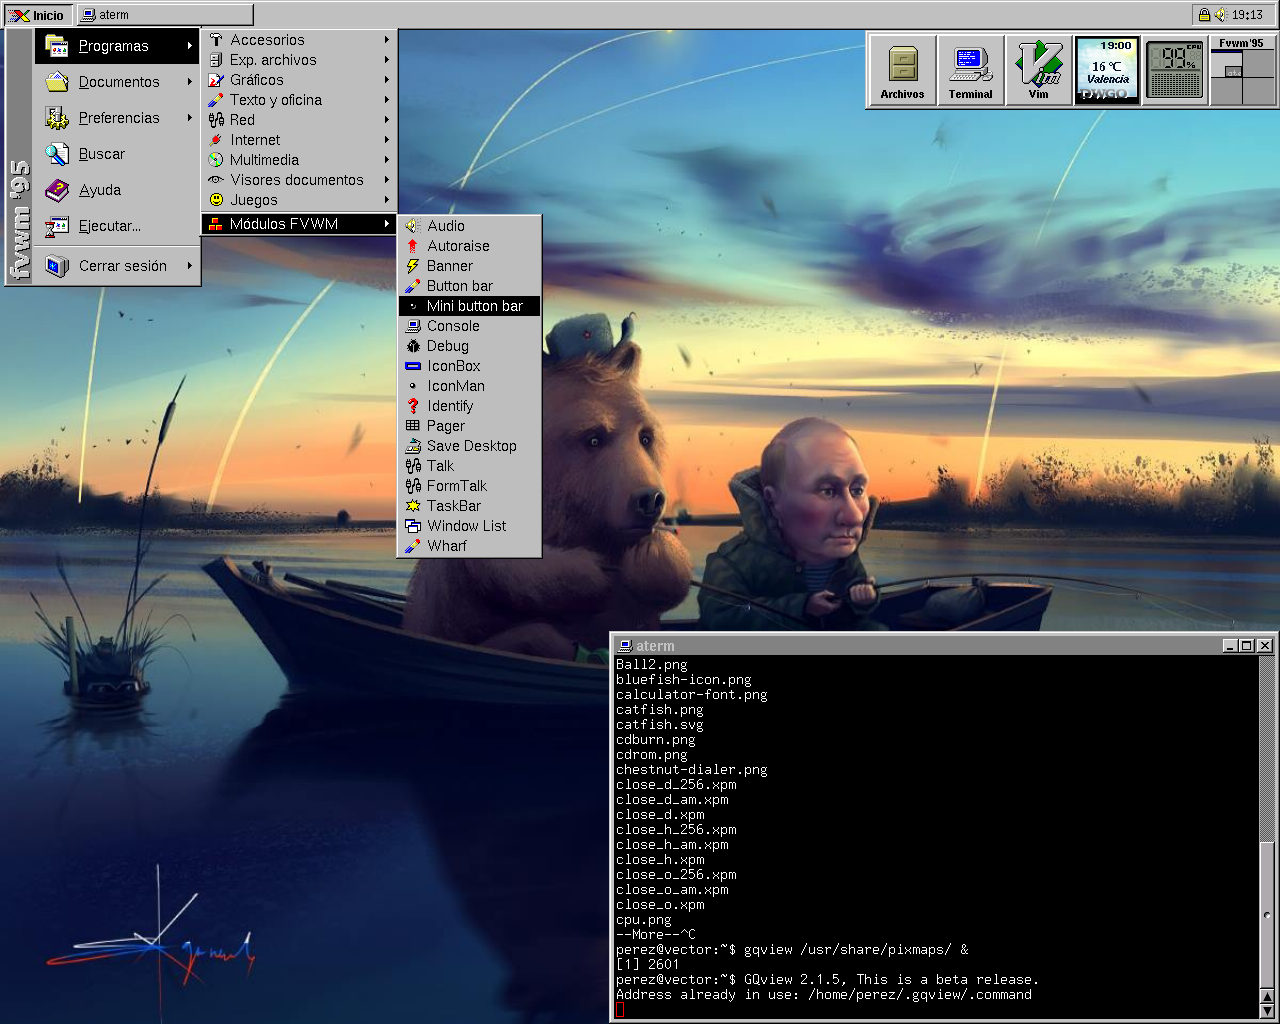Open the Console module

(x=469, y=326)
